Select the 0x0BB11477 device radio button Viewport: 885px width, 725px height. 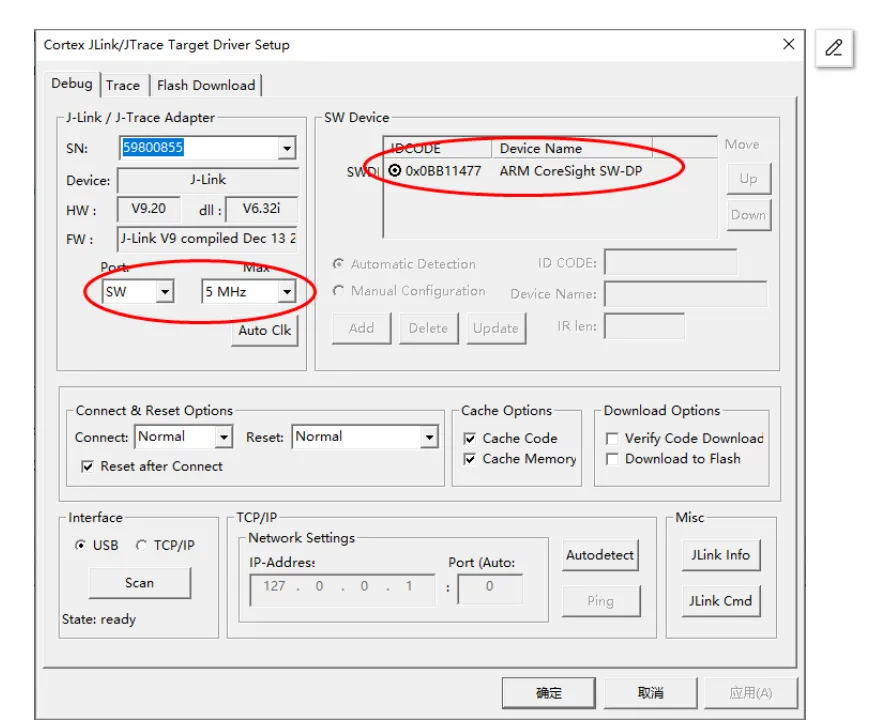(395, 170)
